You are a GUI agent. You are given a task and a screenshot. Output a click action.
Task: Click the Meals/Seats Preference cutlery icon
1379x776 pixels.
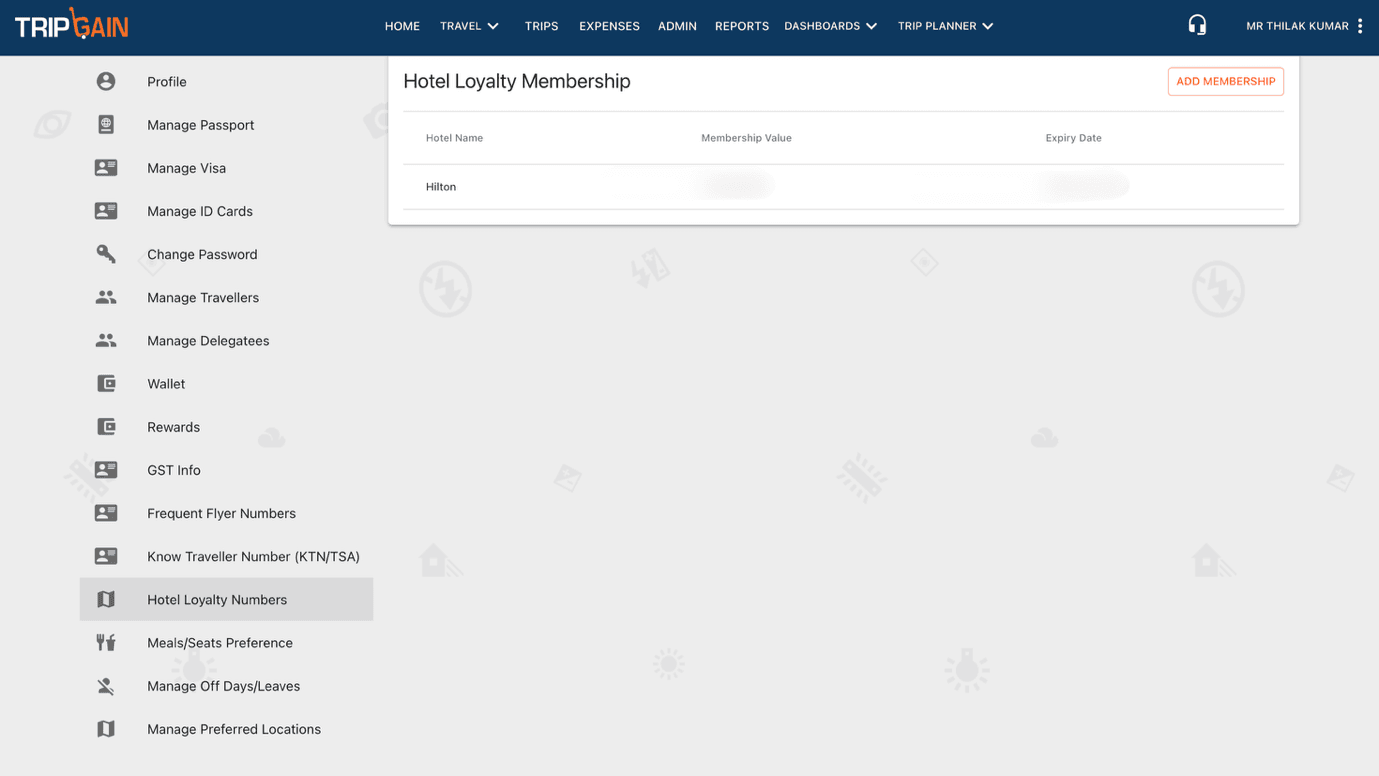(x=106, y=643)
